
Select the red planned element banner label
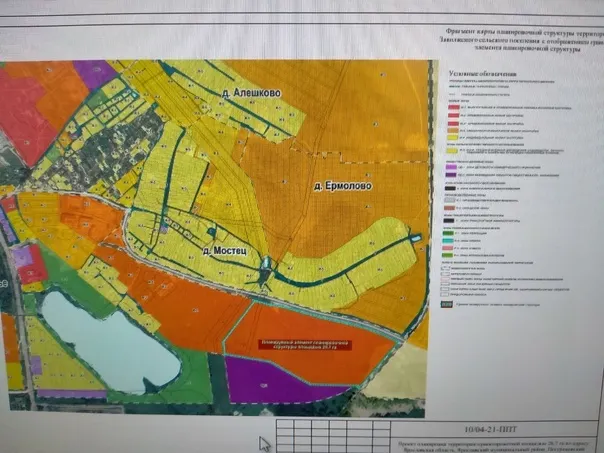[x=305, y=344]
